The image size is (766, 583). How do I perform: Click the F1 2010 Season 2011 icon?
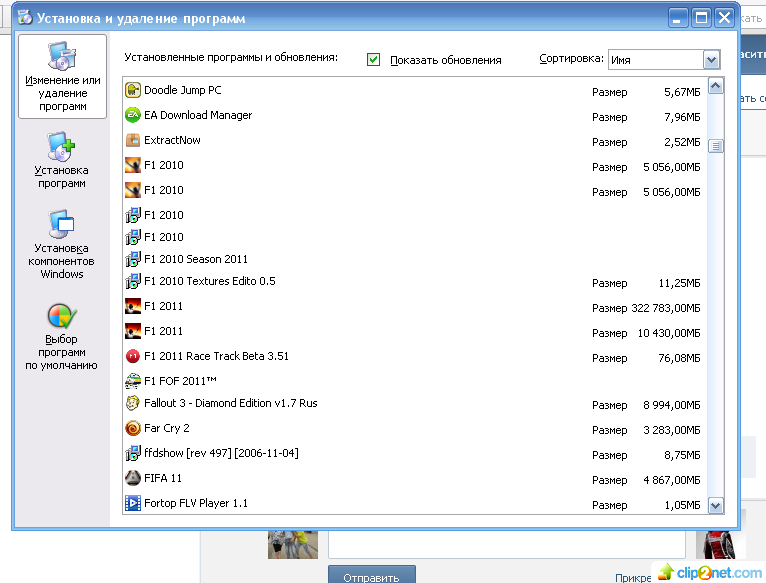coord(132,259)
